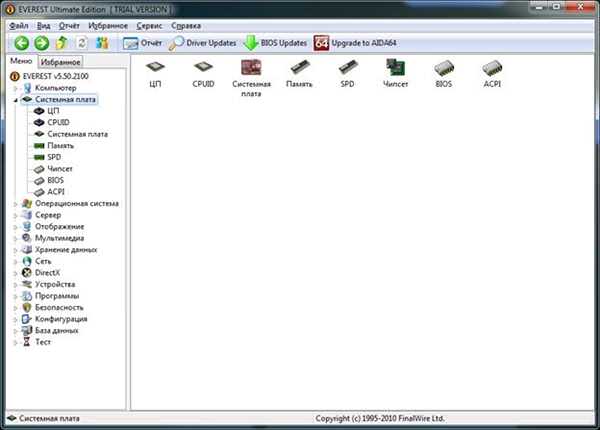Expand the Отображение tree node
The width and height of the screenshot is (600, 430).
16,227
